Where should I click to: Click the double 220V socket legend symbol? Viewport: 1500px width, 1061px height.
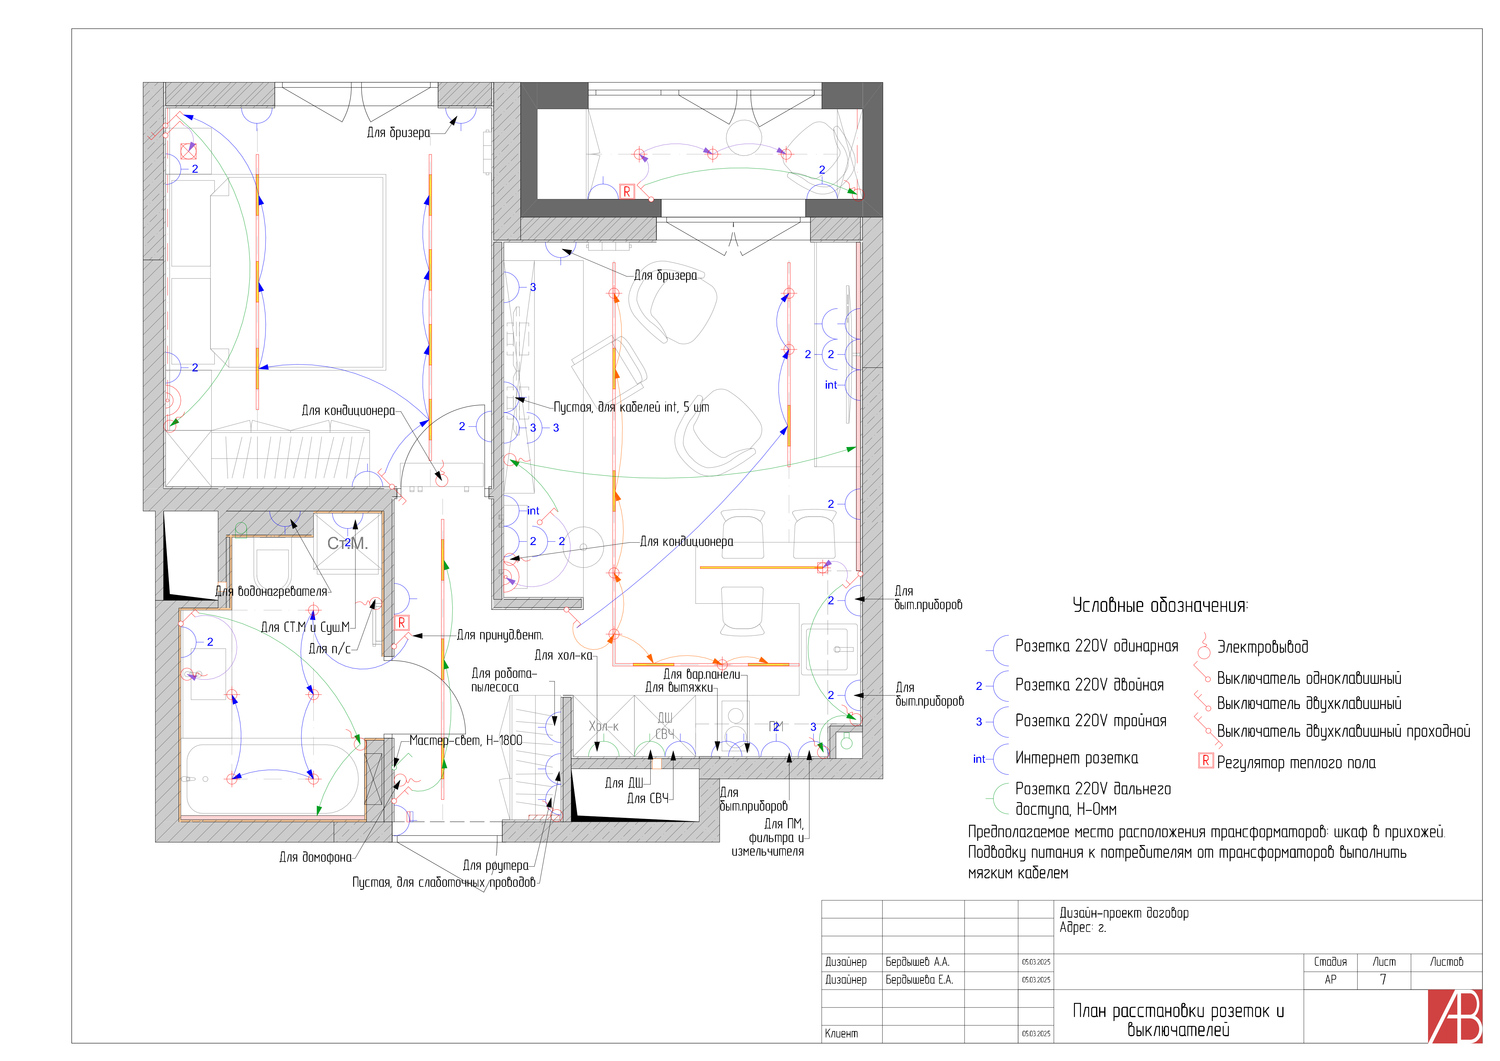tap(996, 686)
